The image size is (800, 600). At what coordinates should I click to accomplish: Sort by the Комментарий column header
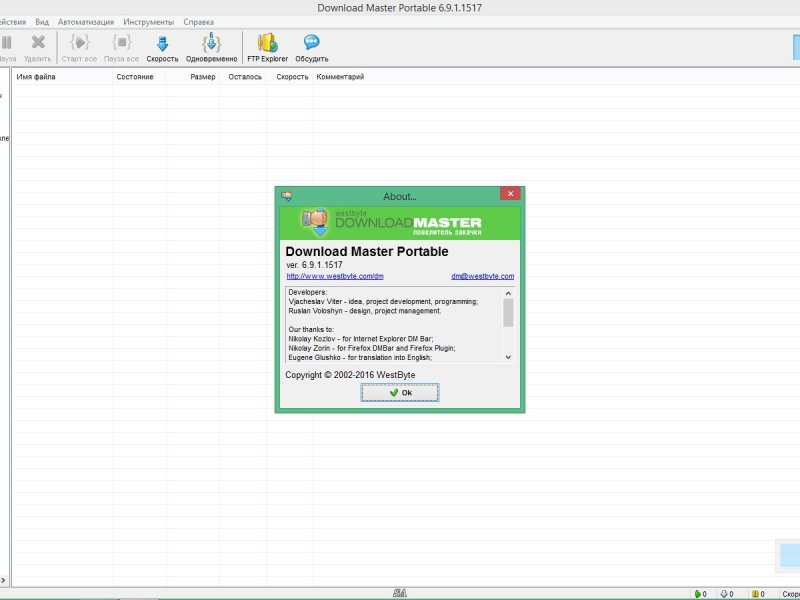point(340,77)
